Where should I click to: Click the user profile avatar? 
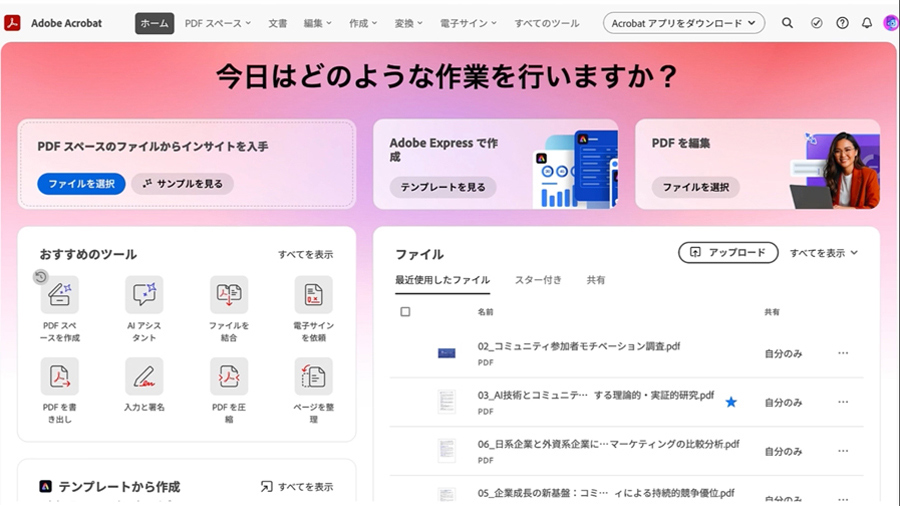[x=891, y=23]
